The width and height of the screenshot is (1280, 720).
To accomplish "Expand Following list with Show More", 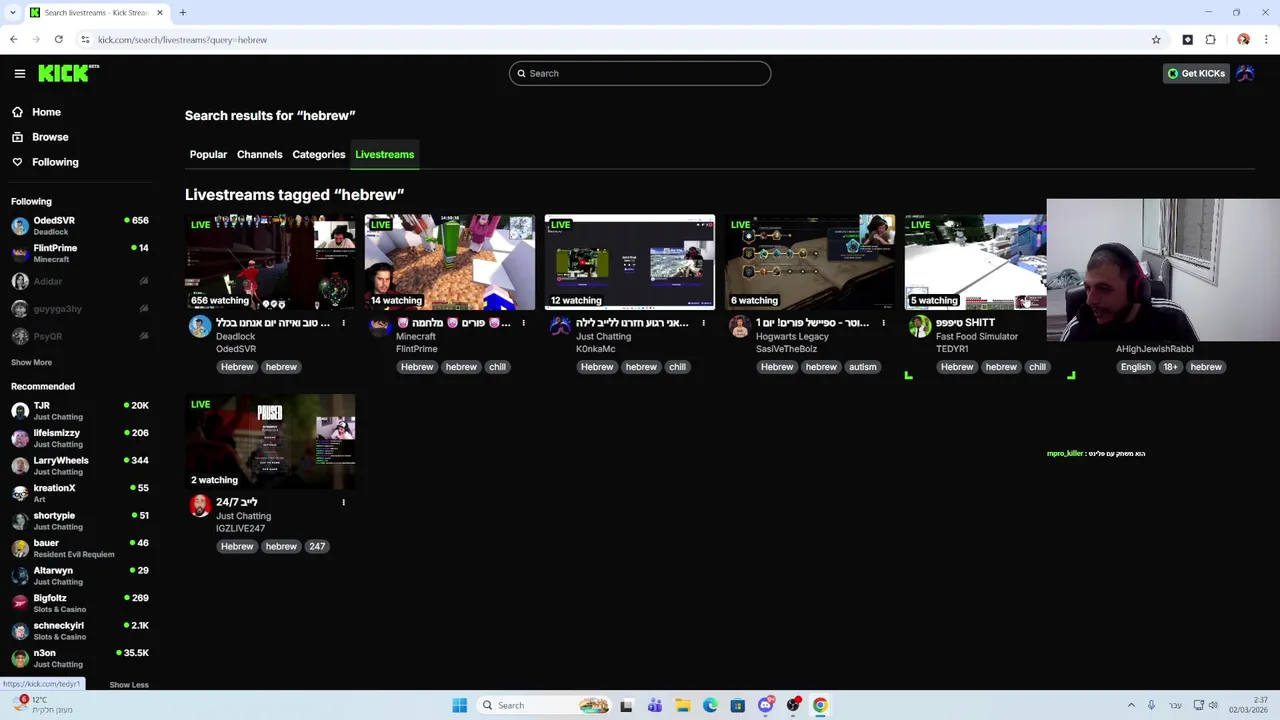I will coord(31,362).
